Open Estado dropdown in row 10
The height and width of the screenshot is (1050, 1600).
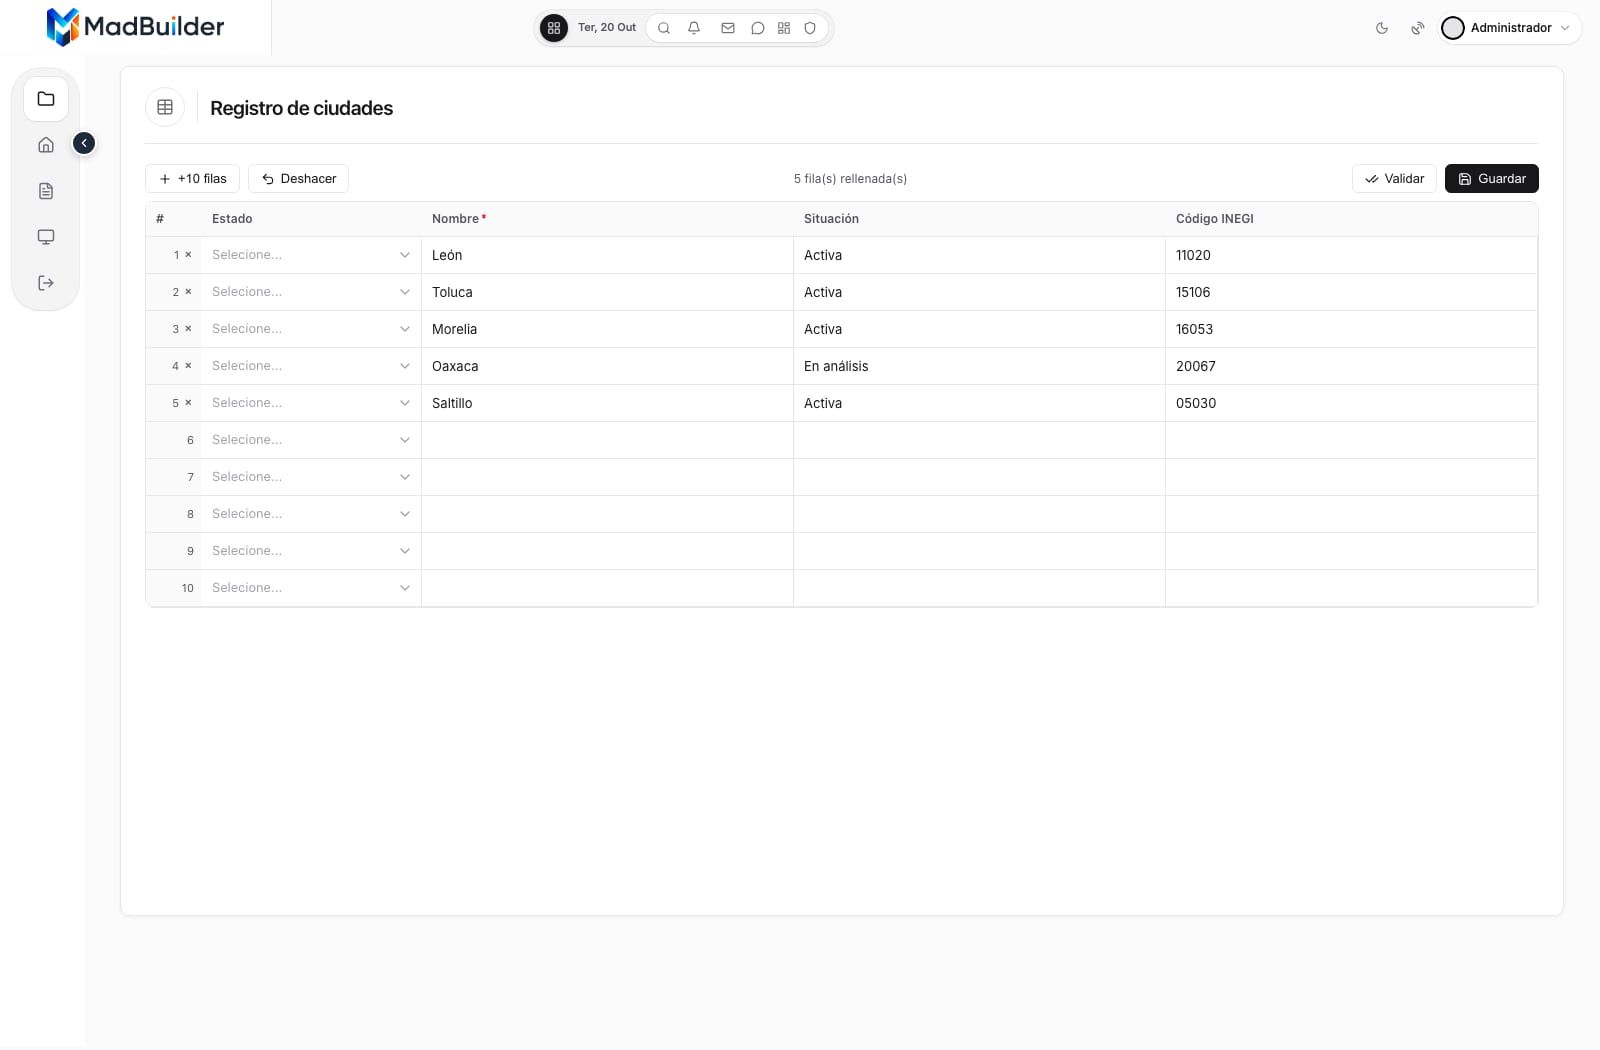[x=311, y=588]
